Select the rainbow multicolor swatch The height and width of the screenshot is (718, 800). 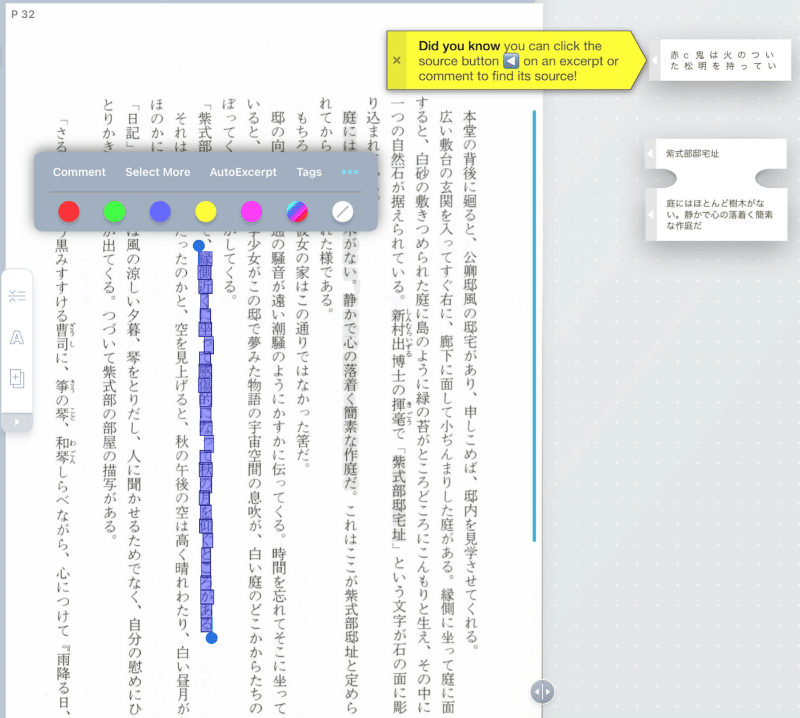(297, 211)
